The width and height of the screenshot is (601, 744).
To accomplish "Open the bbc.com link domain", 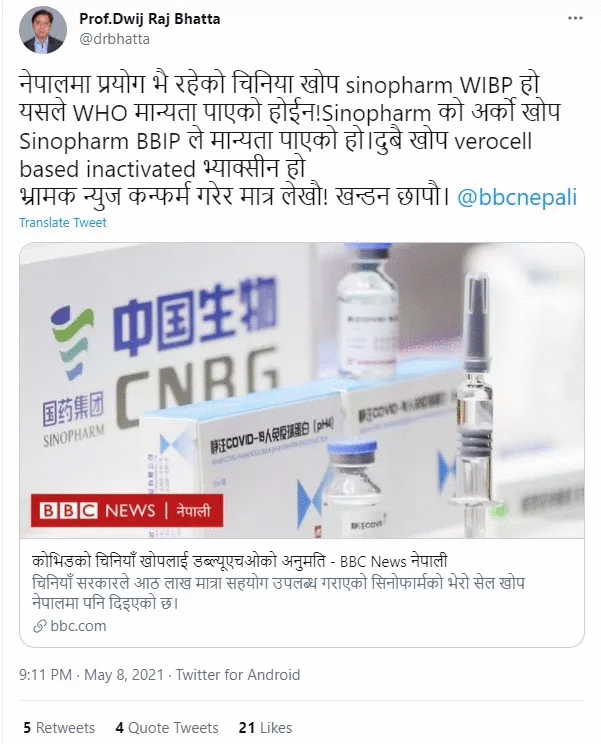I will point(78,626).
